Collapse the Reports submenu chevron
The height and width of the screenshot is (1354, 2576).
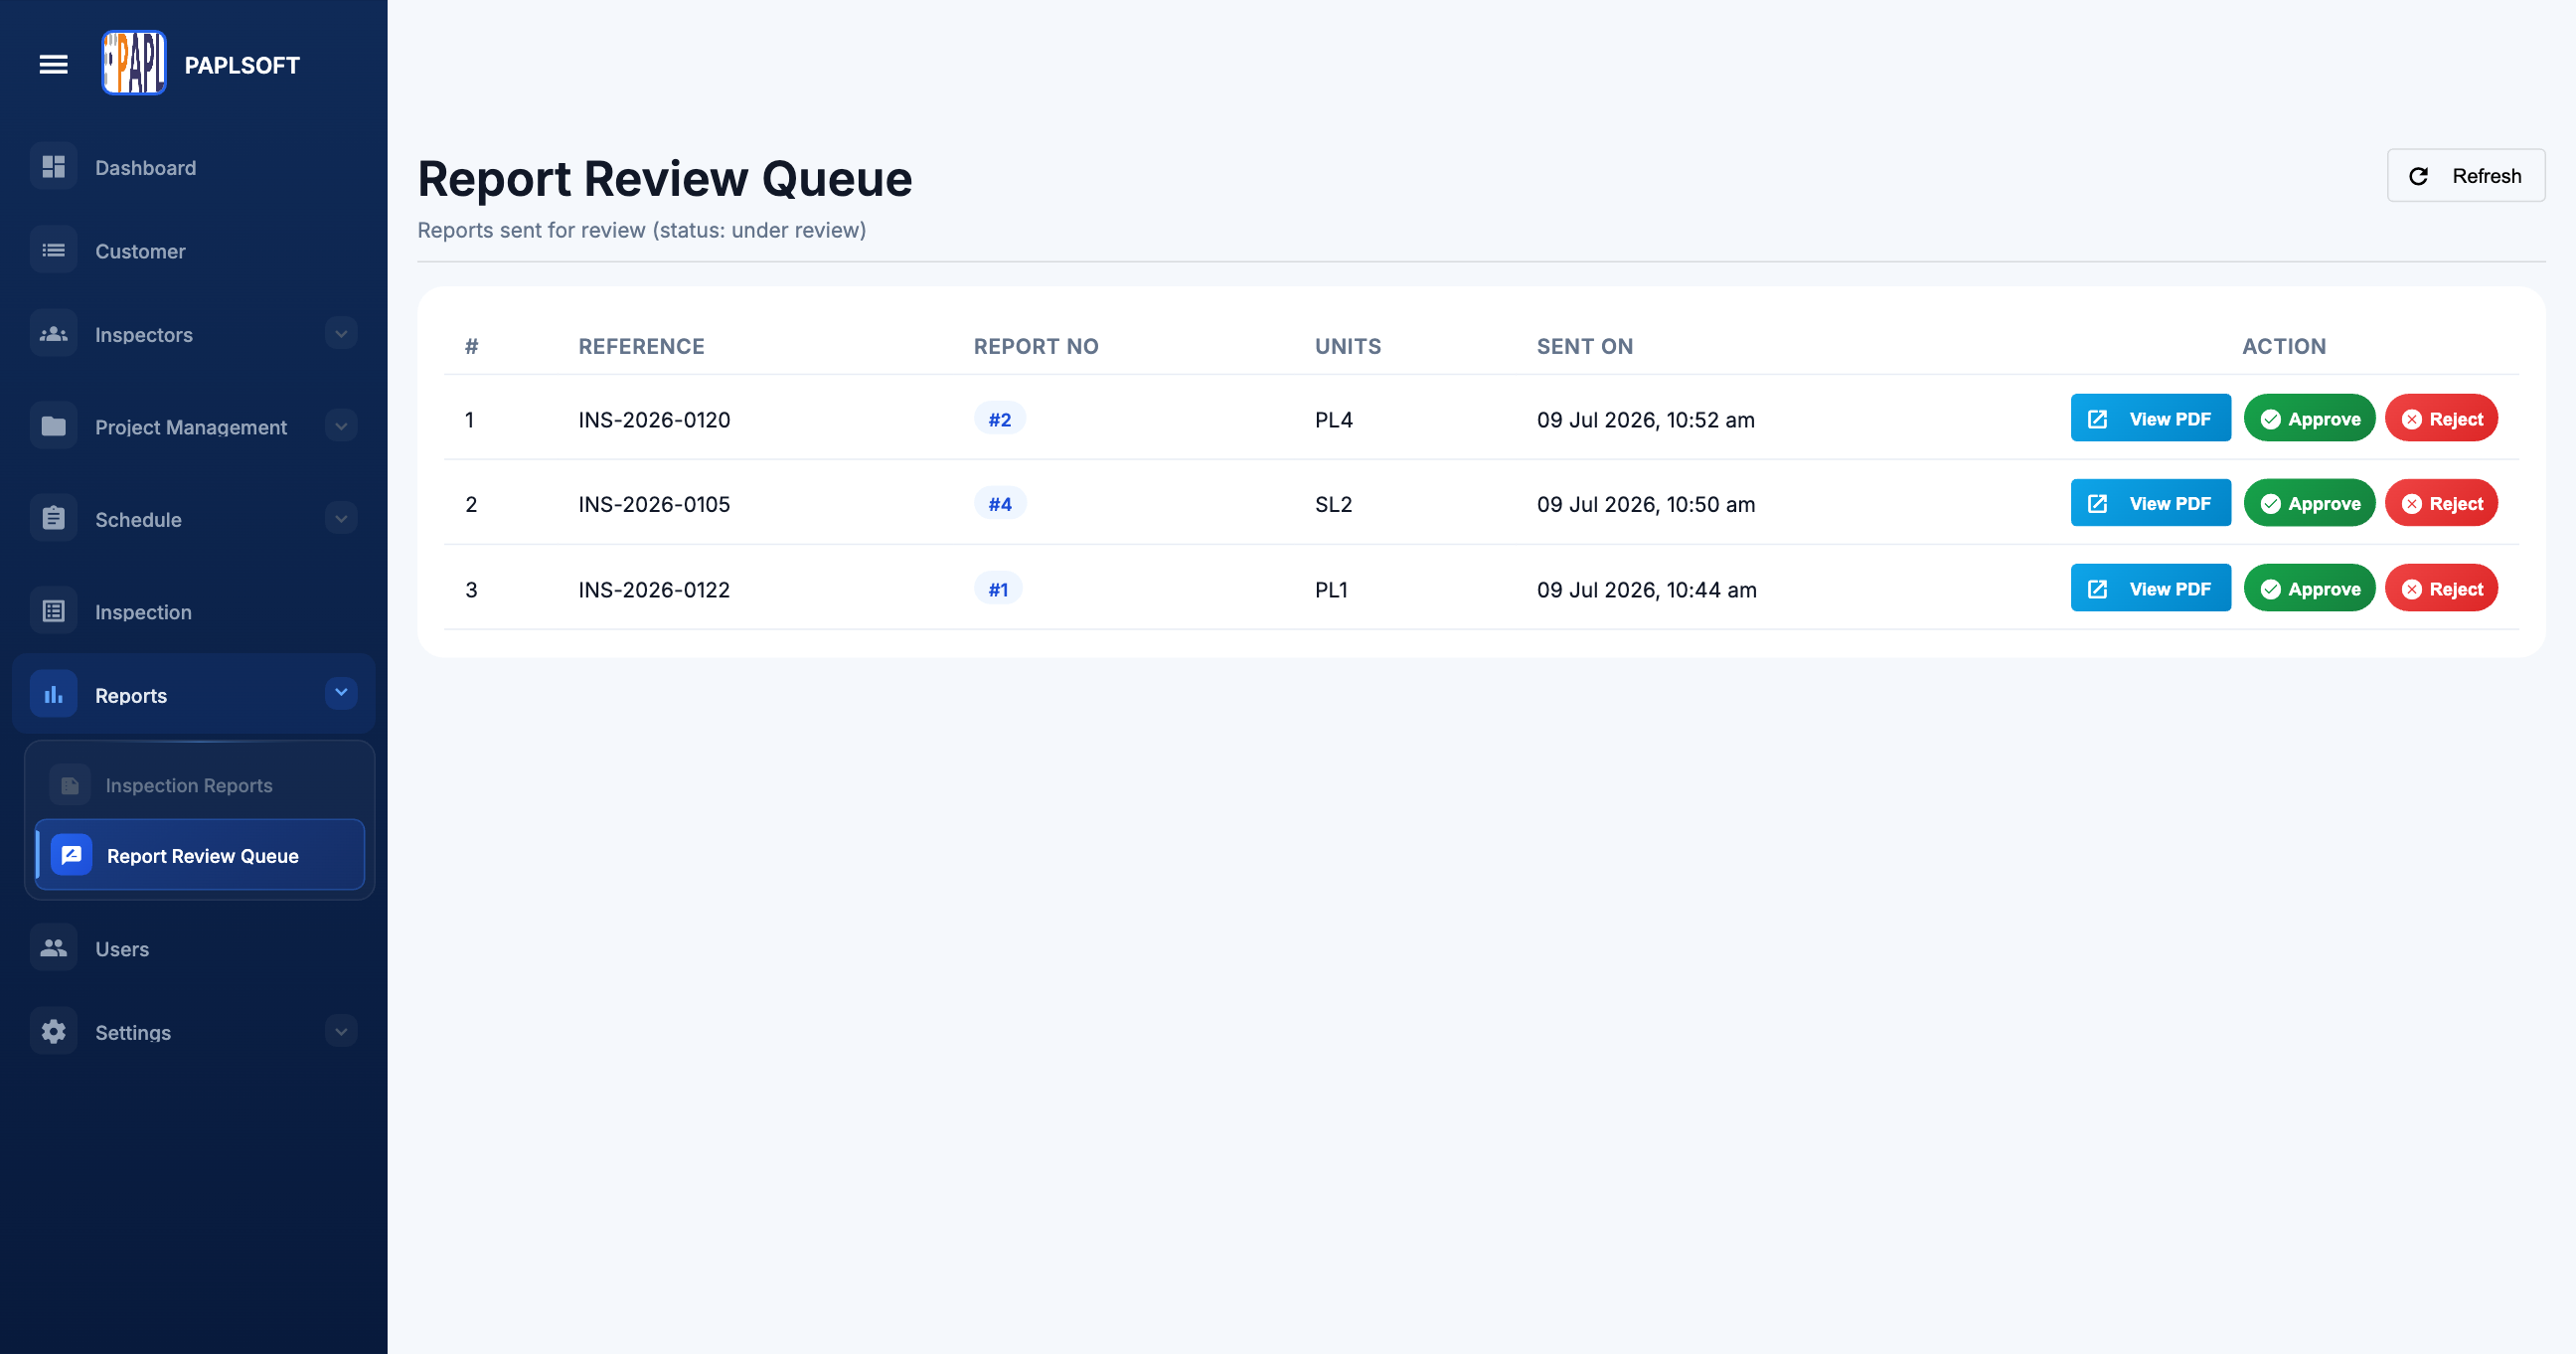(x=341, y=693)
